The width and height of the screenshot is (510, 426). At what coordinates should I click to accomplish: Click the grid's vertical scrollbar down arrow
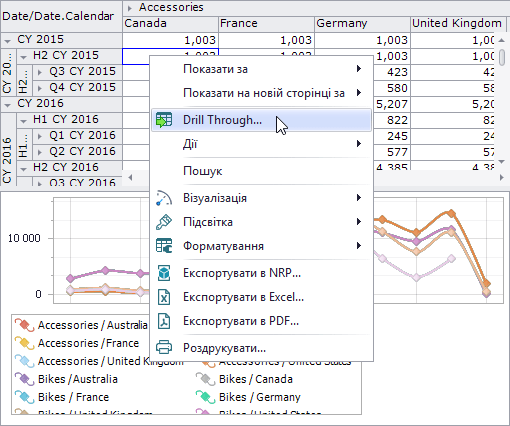502,162
